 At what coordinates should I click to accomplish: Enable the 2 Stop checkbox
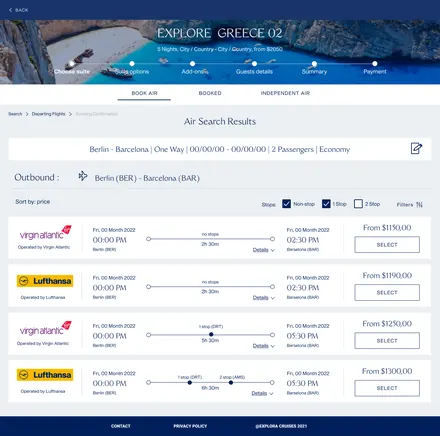(x=358, y=204)
